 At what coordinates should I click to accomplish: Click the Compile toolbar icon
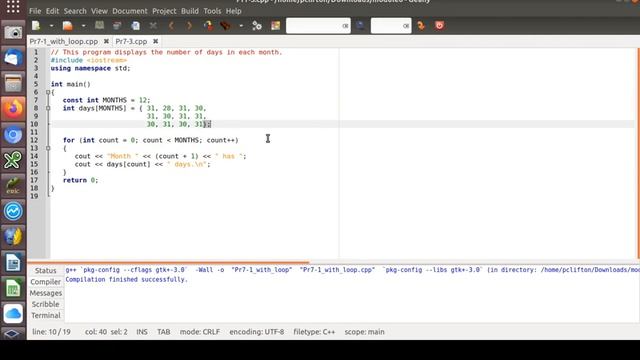click(209, 26)
